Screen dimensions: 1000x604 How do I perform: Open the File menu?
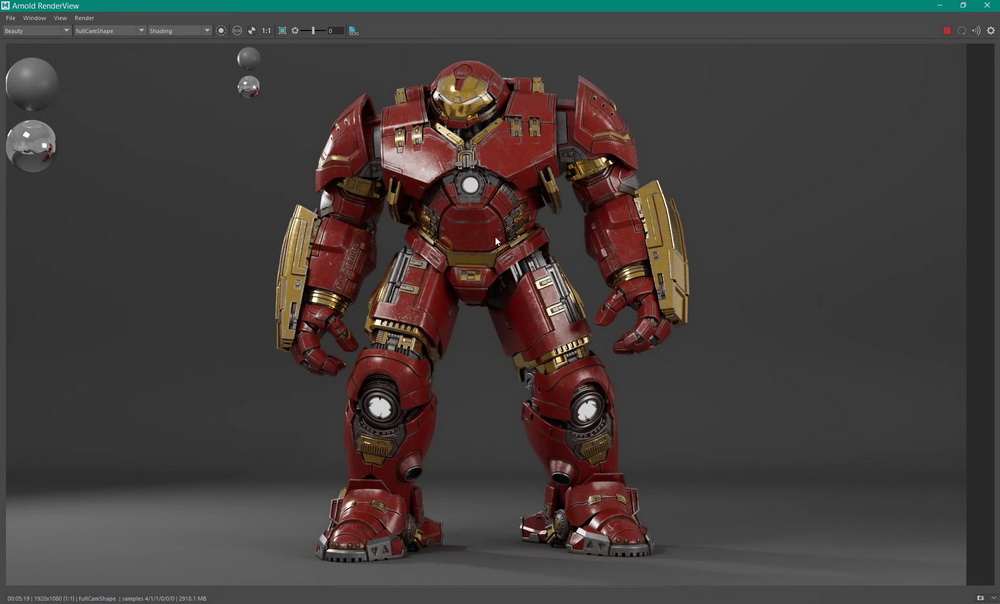click(10, 18)
